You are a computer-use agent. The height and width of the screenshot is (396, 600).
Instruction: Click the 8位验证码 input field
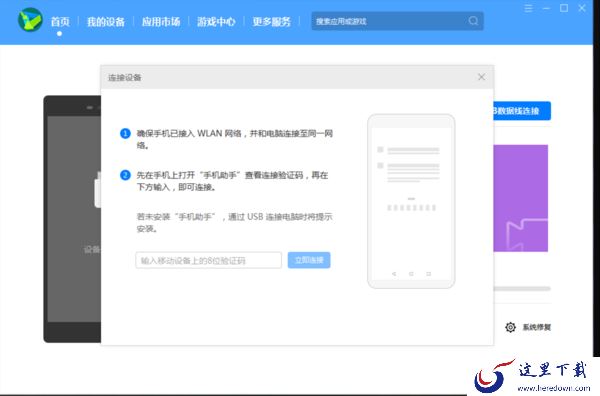tap(209, 260)
